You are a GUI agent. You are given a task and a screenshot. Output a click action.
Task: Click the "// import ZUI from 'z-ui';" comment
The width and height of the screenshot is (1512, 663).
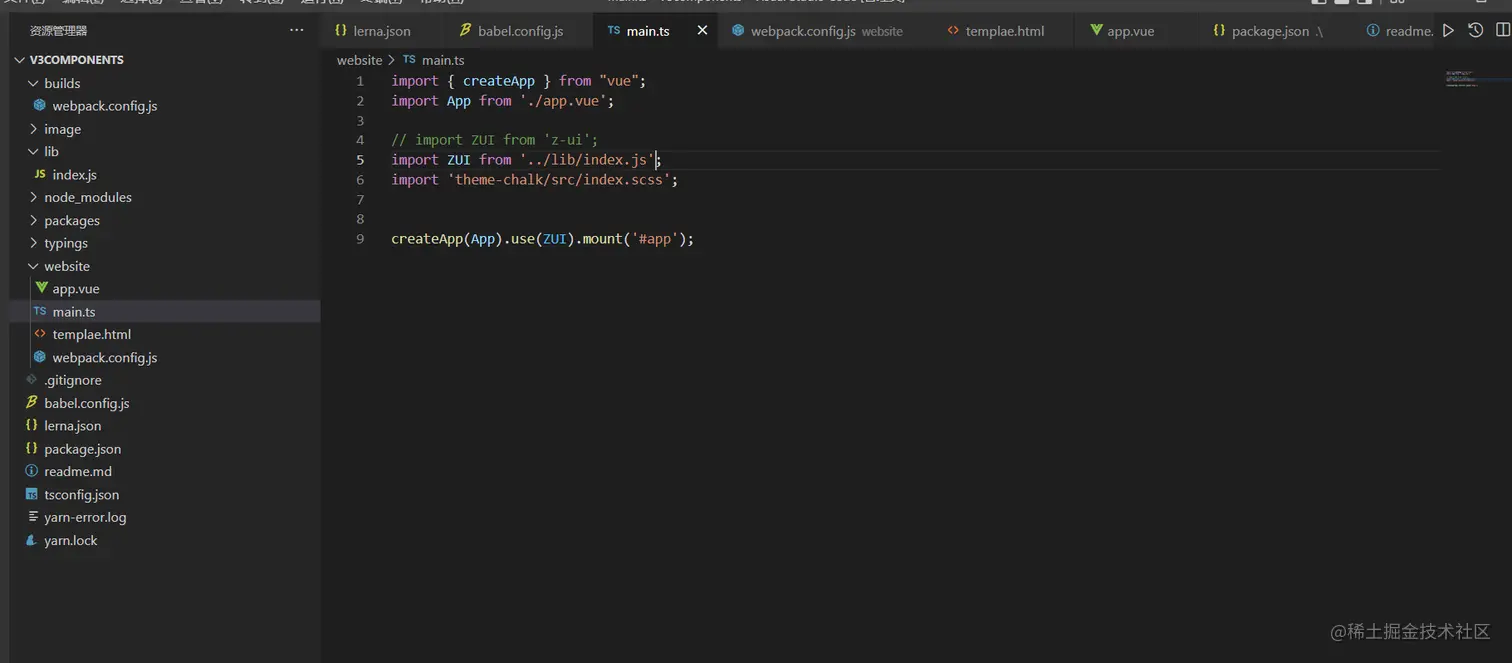[x=494, y=140]
